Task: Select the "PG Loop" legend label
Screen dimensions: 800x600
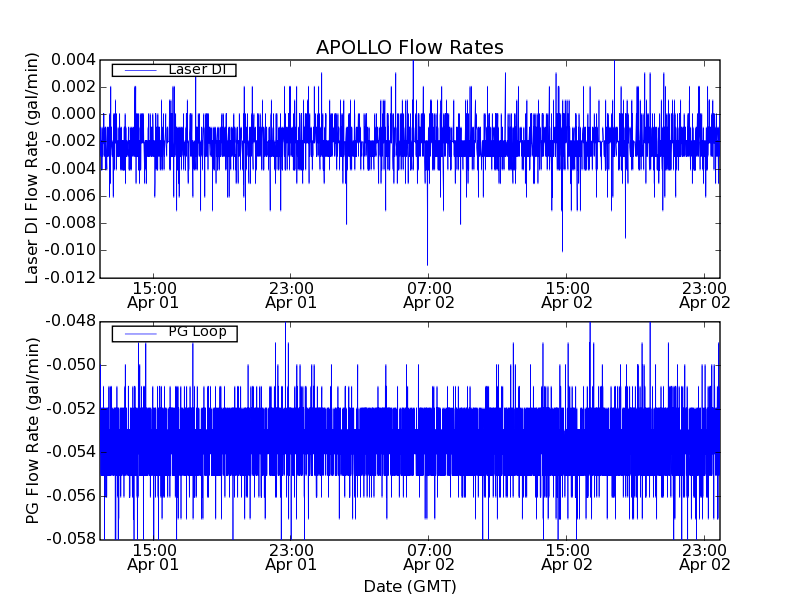Action: coord(197,332)
